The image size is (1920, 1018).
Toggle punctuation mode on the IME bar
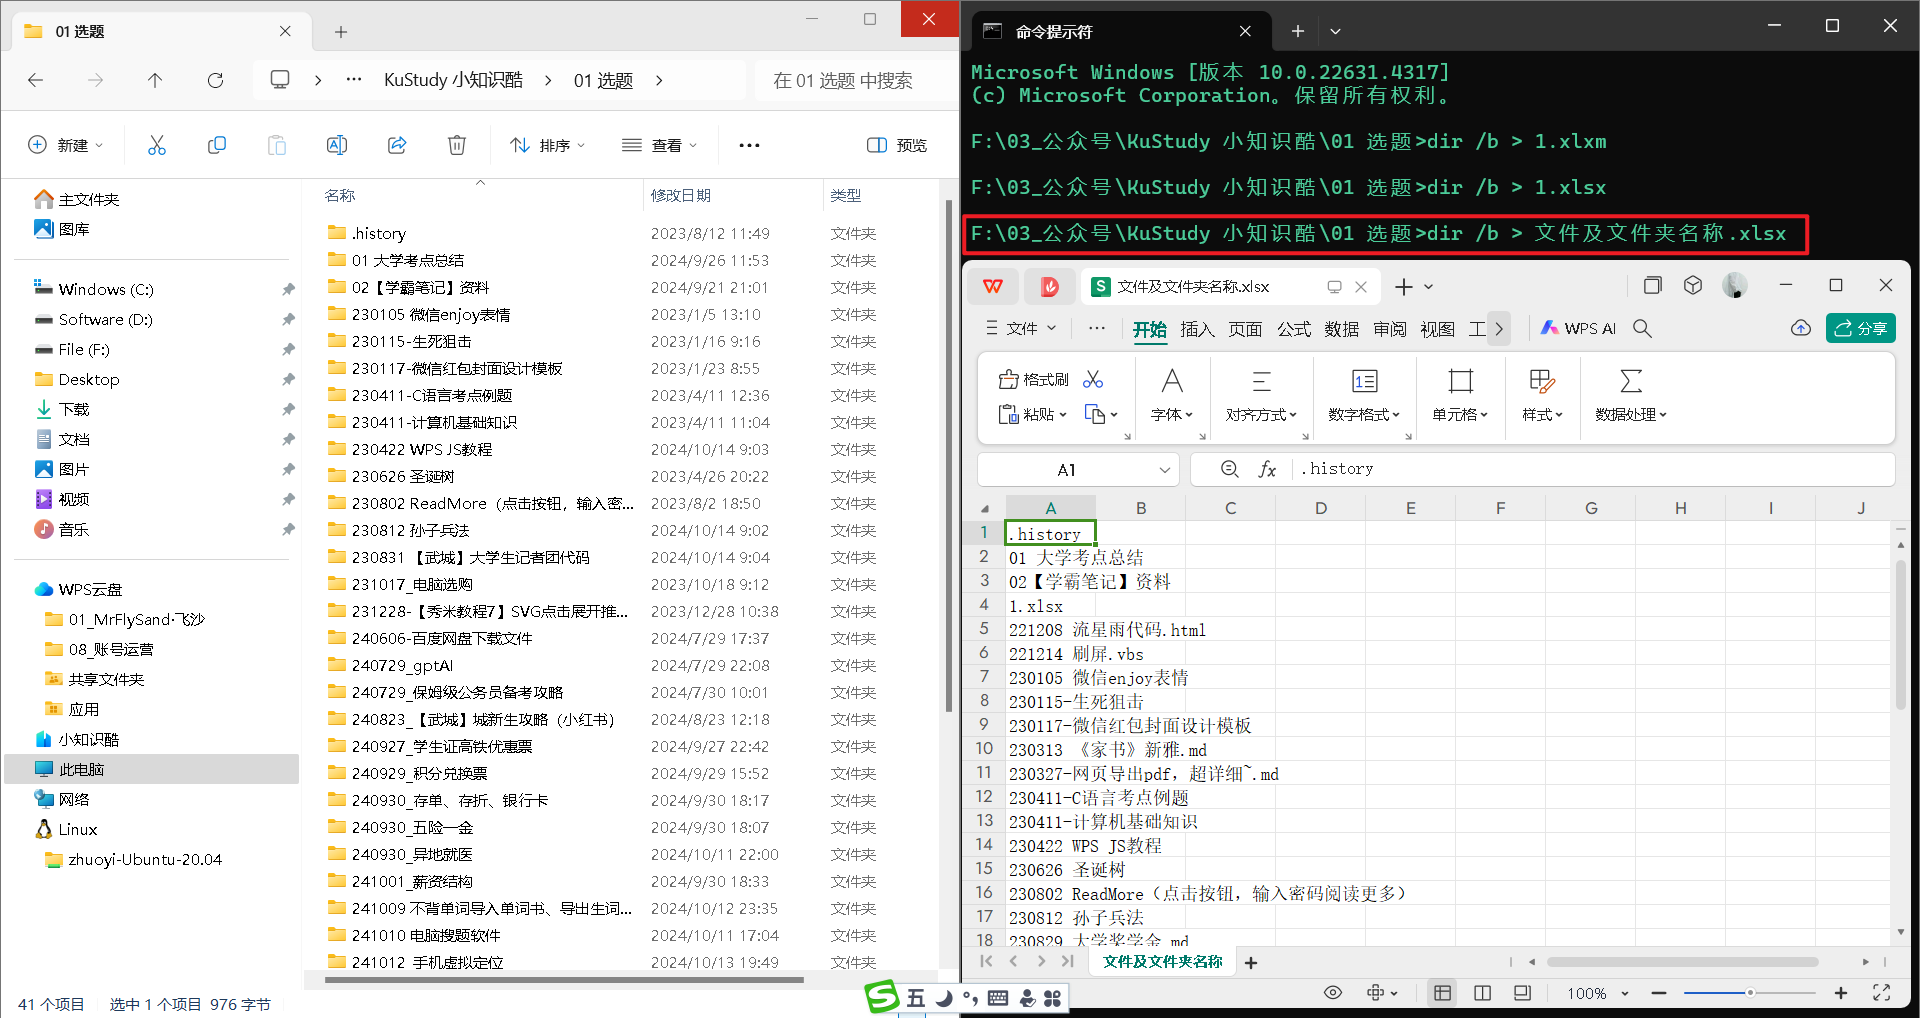tap(970, 998)
